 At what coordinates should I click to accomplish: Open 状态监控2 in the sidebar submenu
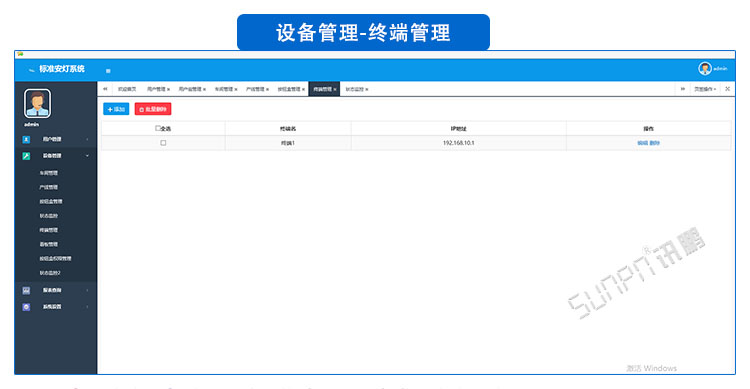50,273
